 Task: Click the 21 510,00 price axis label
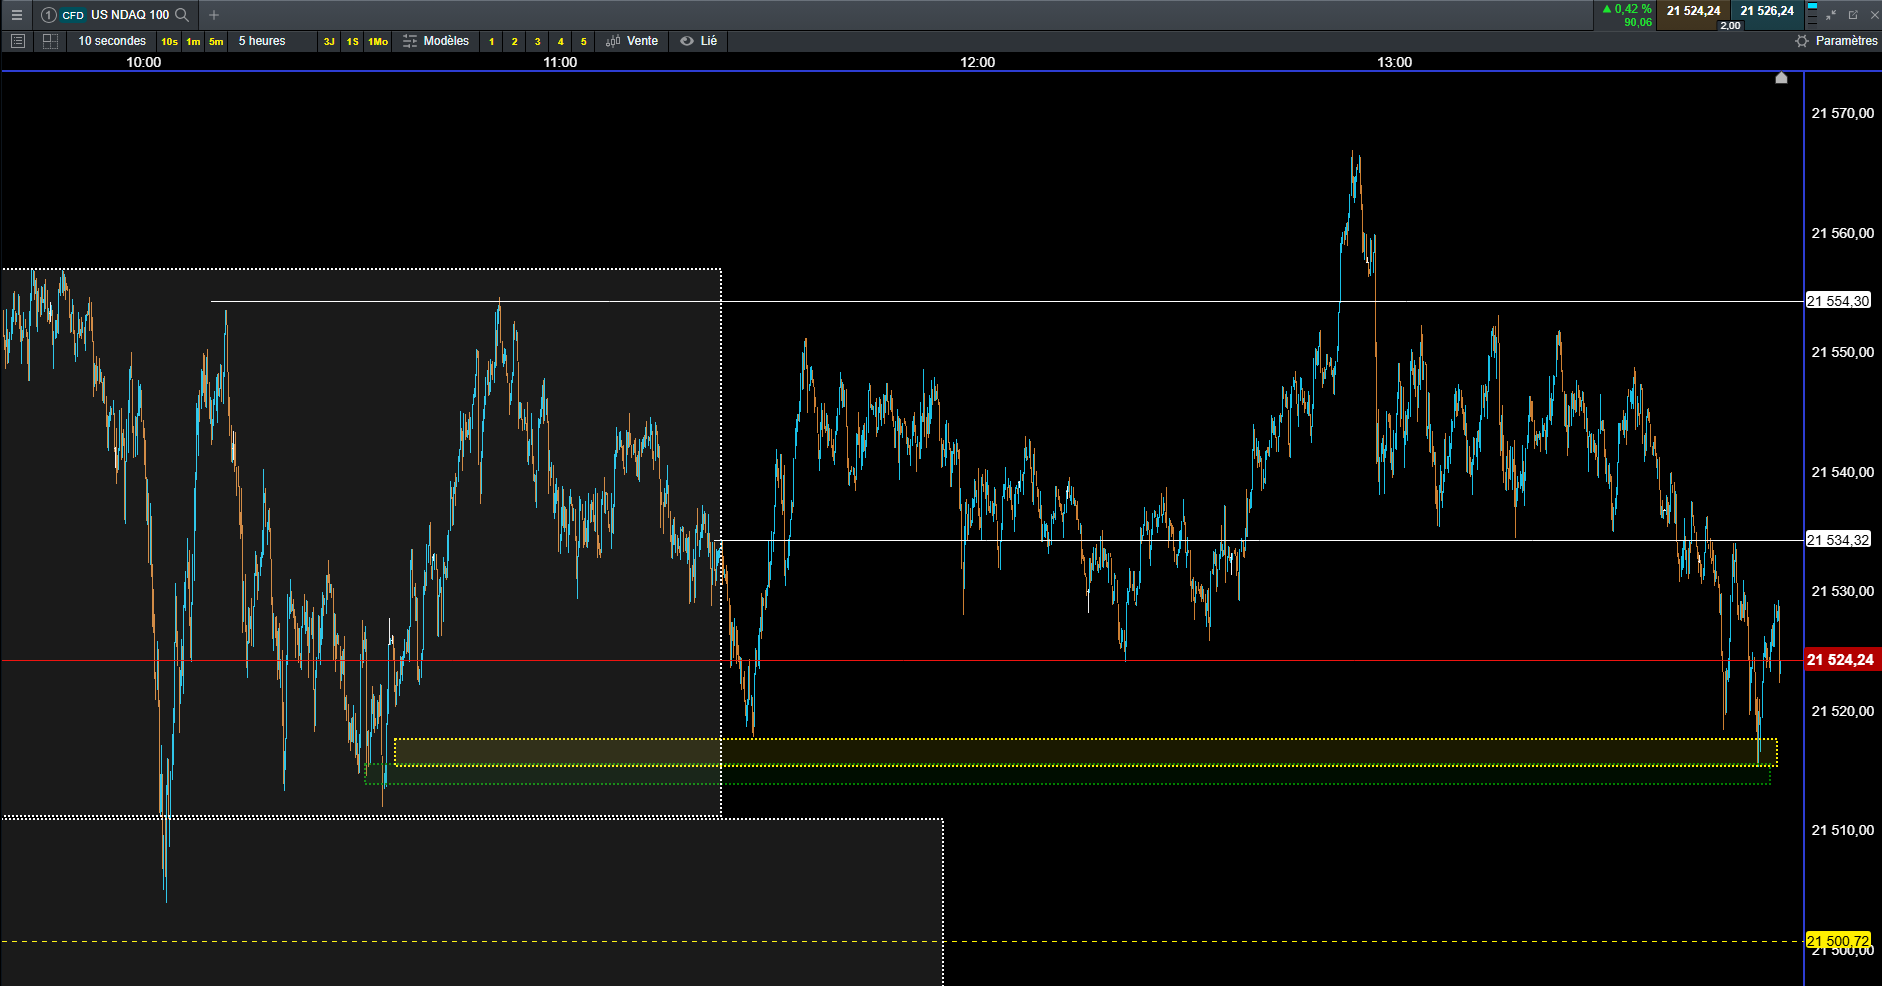1843,830
